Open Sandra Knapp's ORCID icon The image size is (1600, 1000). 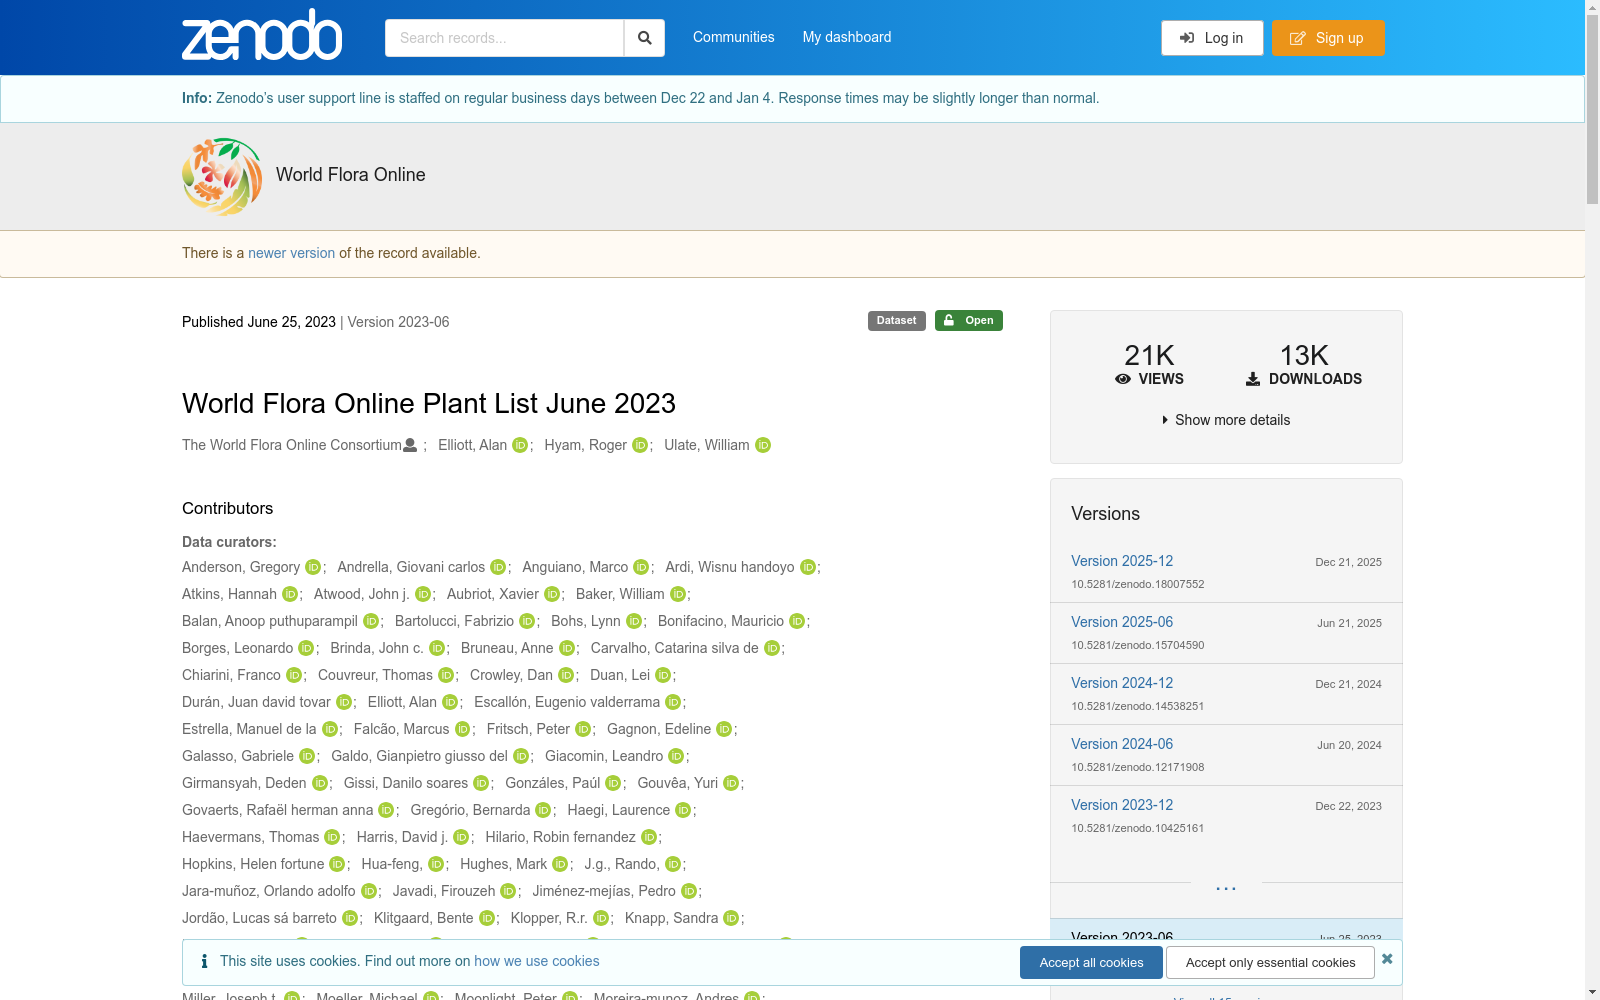click(731, 918)
